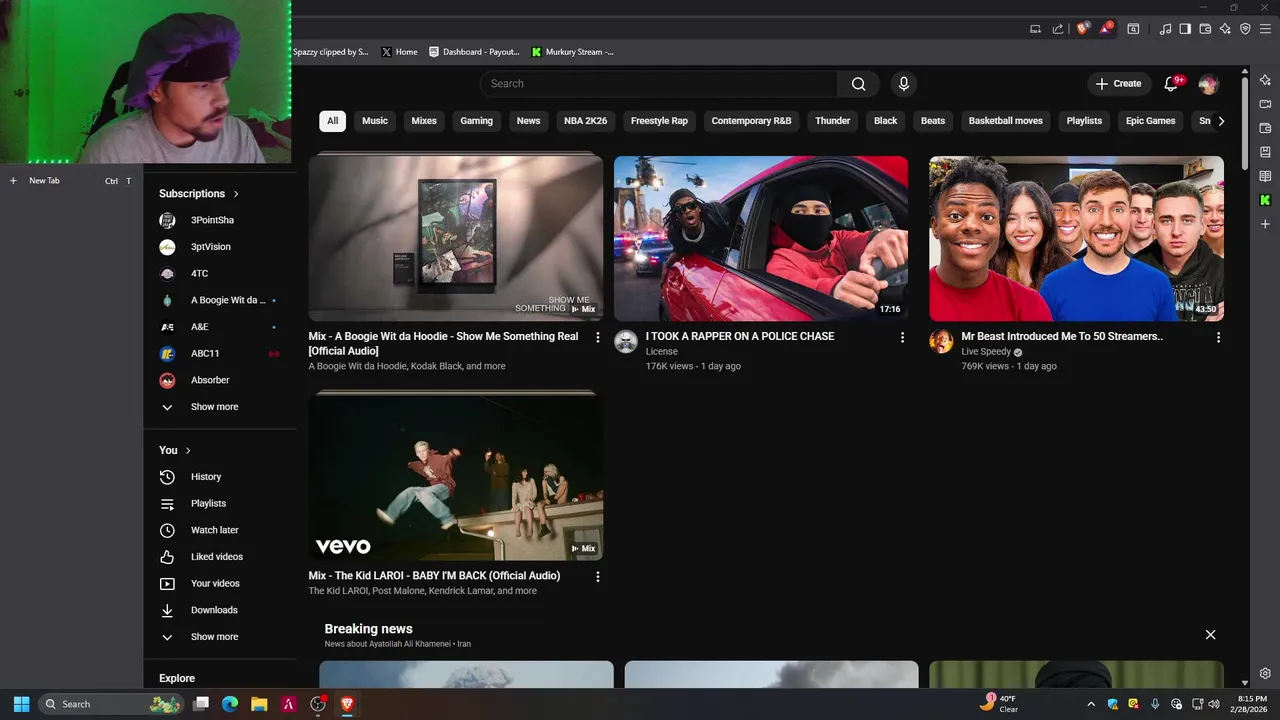Open sidebar settings gear icon
Image resolution: width=1280 pixels, height=720 pixels.
pos(1265,673)
